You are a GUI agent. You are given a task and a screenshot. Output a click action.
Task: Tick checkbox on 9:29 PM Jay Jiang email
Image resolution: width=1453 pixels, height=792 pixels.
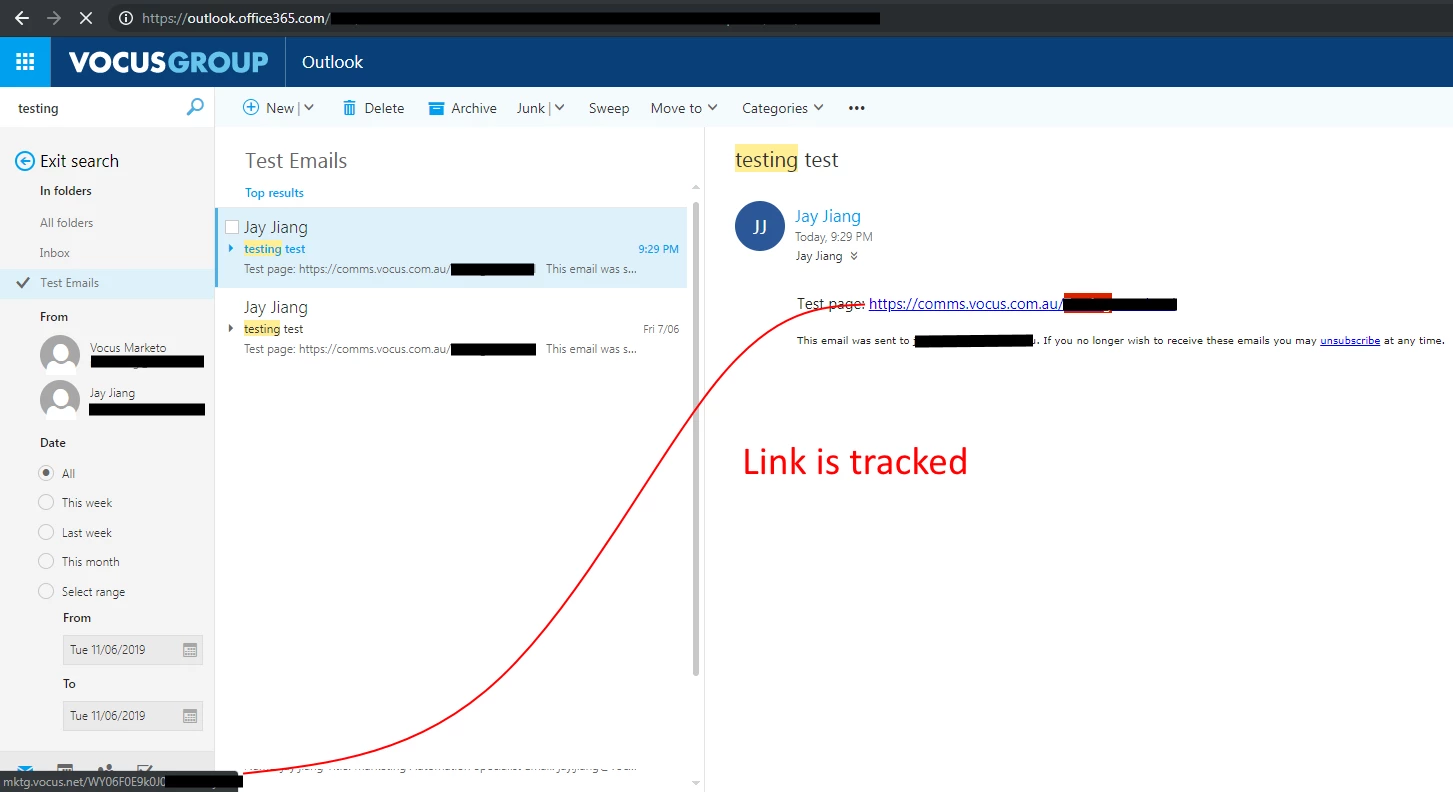coord(232,227)
